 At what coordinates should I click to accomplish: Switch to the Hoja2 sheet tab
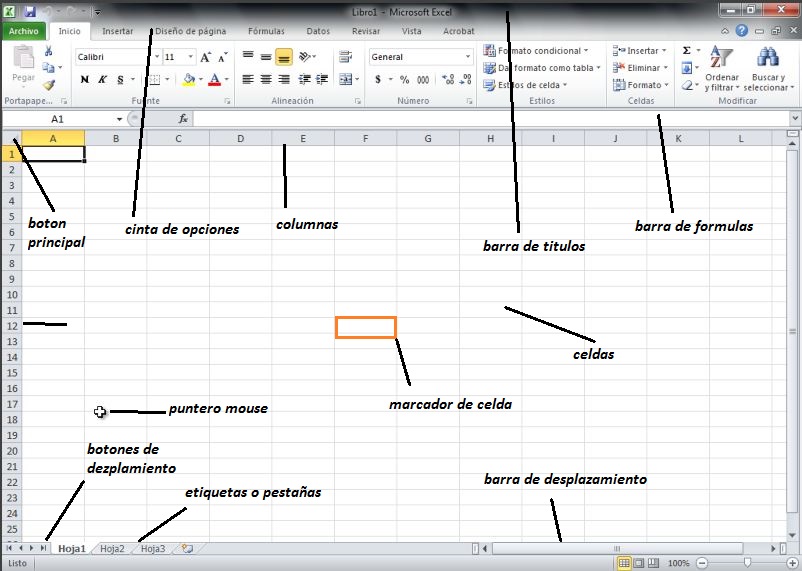(x=112, y=549)
